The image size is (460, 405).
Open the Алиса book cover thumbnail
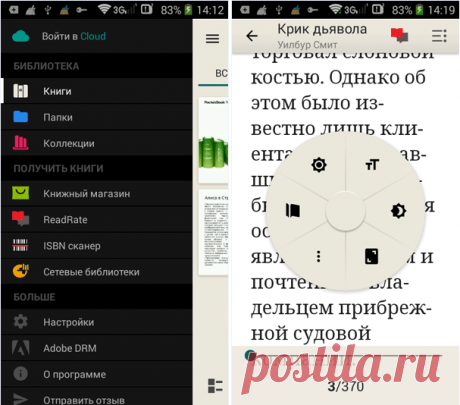click(213, 232)
